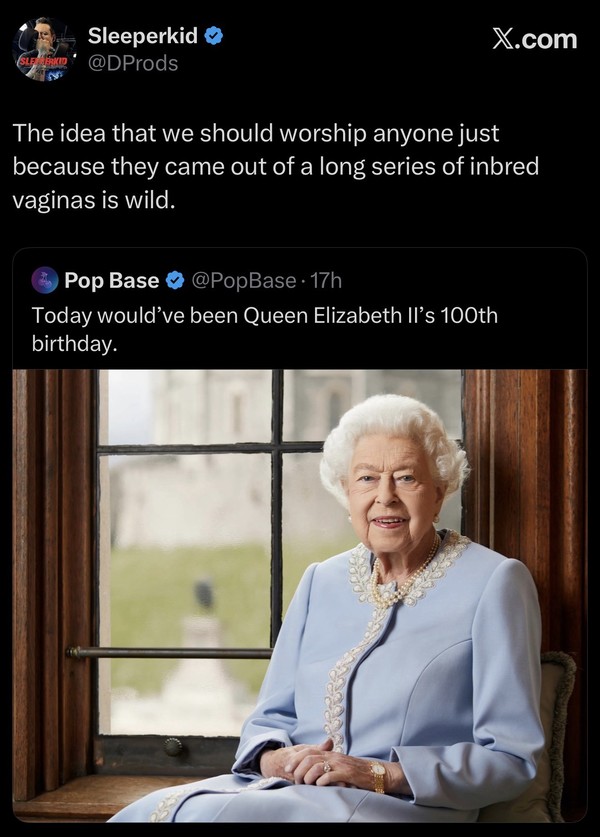Viewport: 600px width, 837px height.
Task: Click Sleeperkid's blue verified badge
Action: (214, 38)
